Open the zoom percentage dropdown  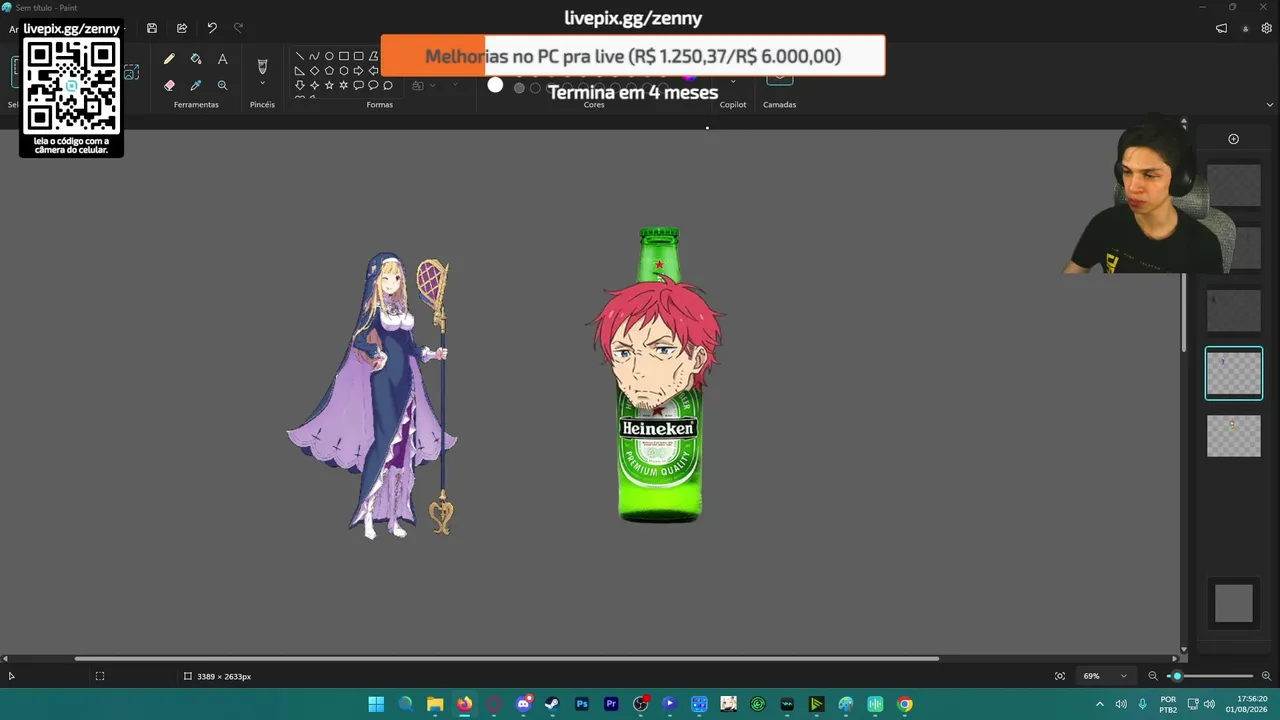click(x=1123, y=676)
